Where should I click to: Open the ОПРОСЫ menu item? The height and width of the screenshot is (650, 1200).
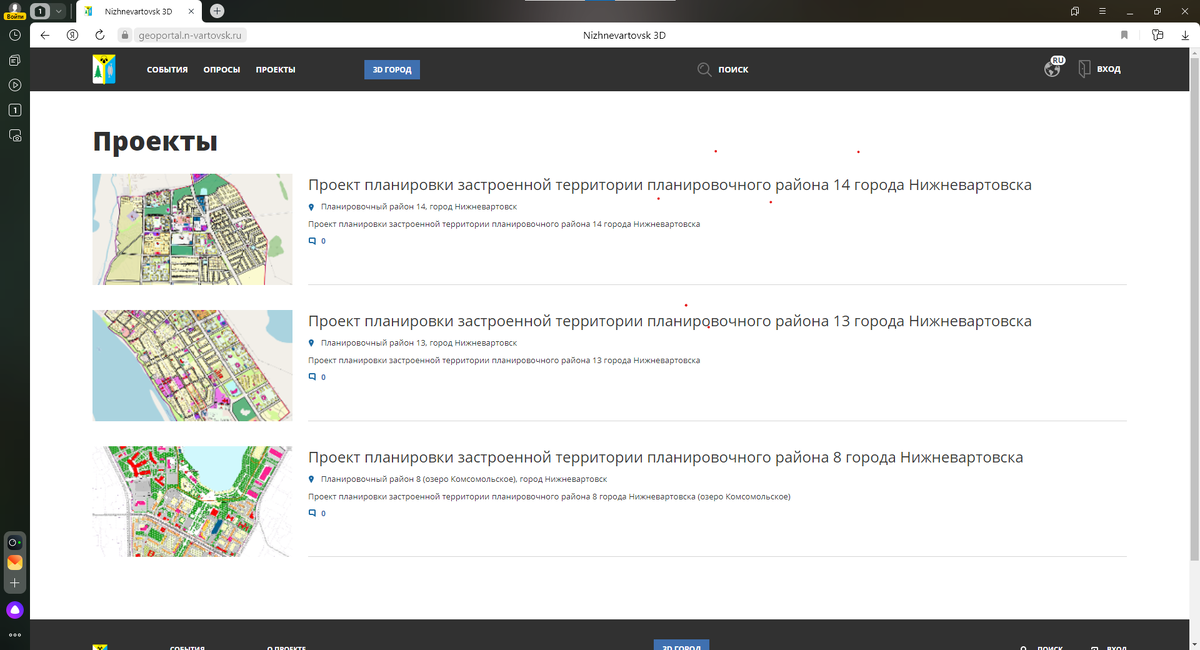(221, 70)
